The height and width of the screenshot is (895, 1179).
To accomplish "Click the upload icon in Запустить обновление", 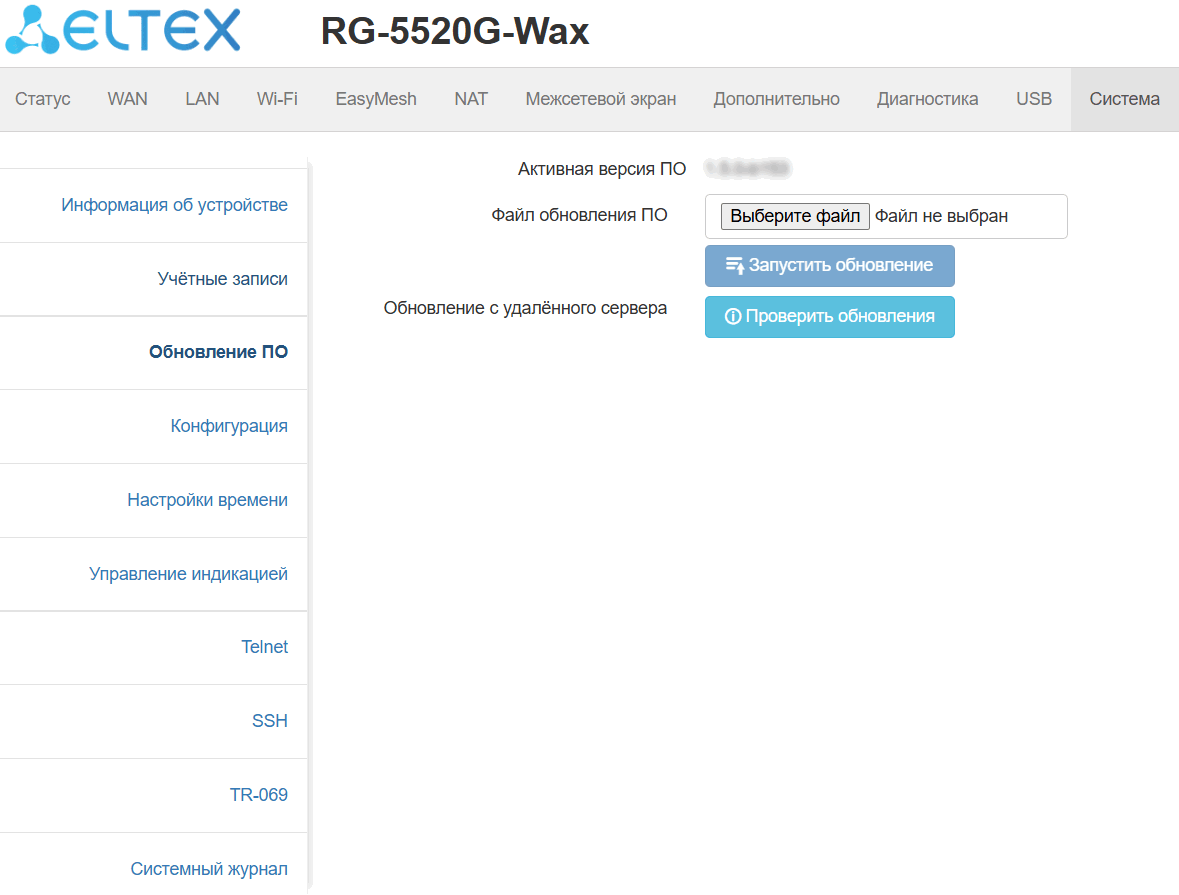I will [735, 265].
